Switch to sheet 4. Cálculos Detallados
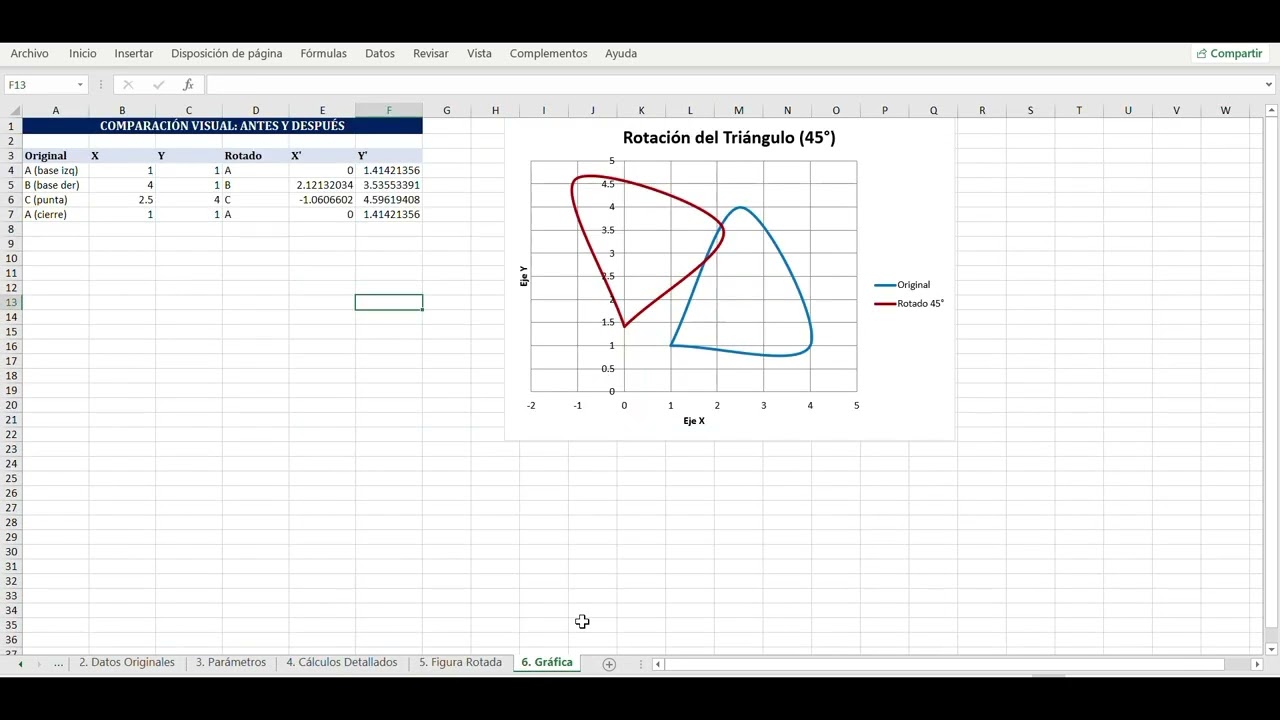 click(x=342, y=662)
